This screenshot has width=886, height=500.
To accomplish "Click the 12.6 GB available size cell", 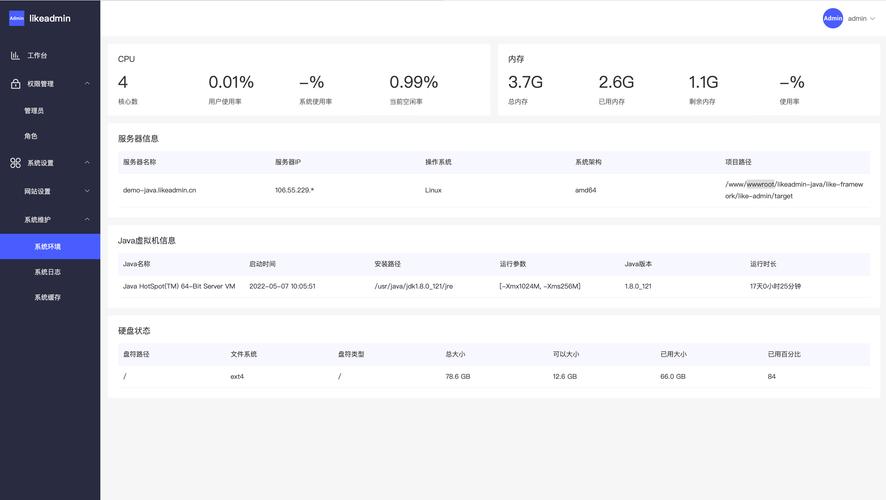I will [x=565, y=376].
